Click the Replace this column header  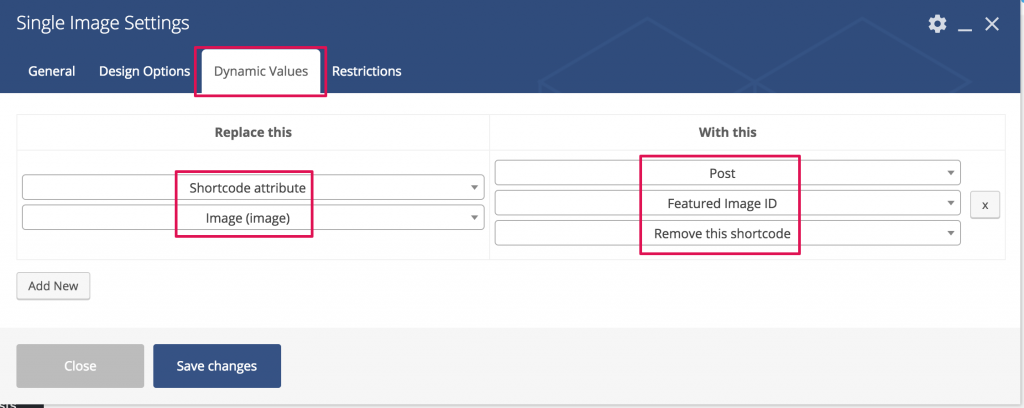point(253,133)
